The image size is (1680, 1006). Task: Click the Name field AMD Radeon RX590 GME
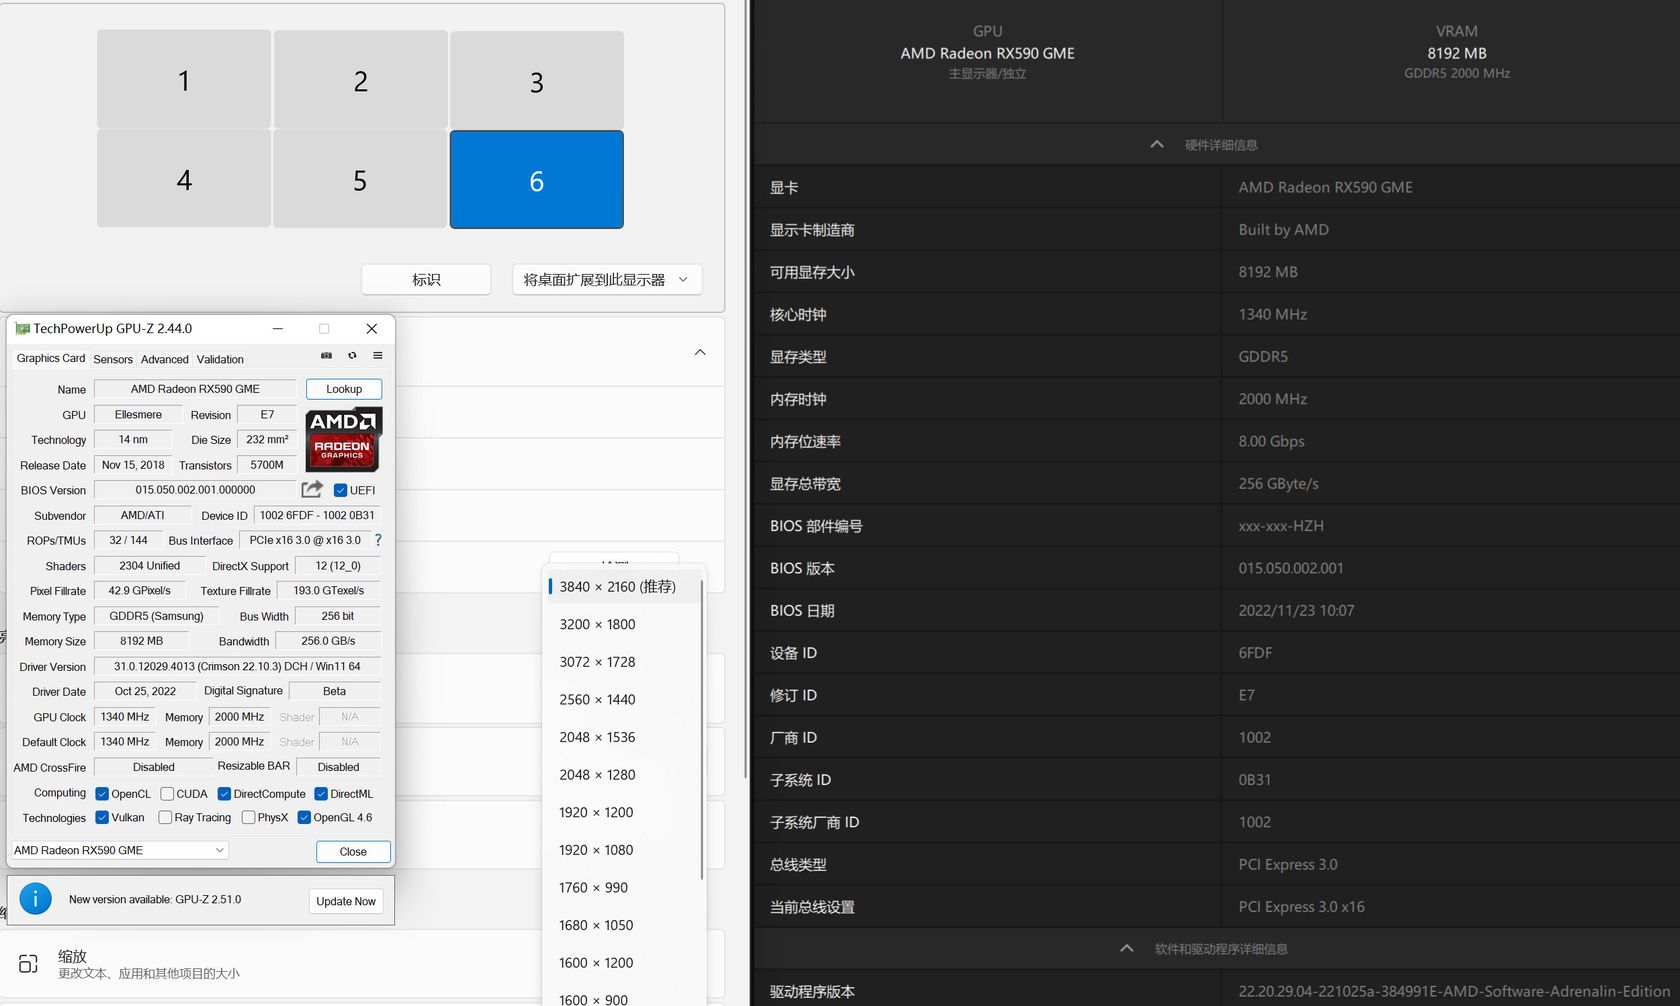[195, 389]
